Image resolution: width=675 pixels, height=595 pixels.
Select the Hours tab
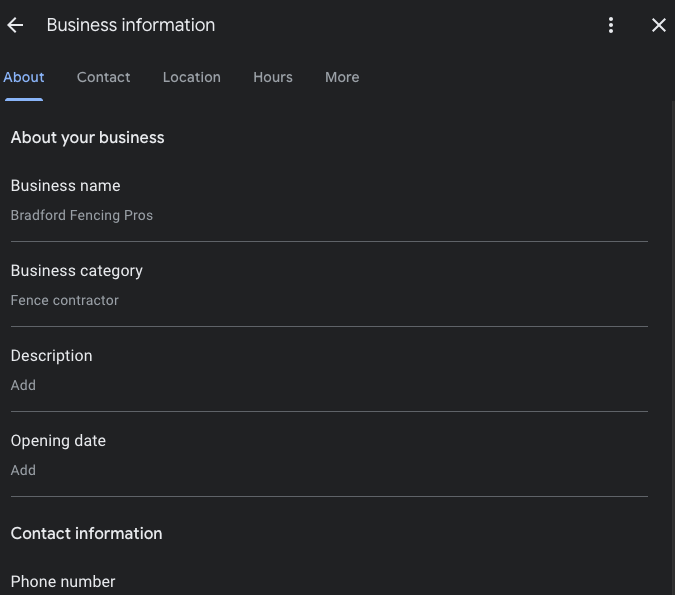point(273,77)
